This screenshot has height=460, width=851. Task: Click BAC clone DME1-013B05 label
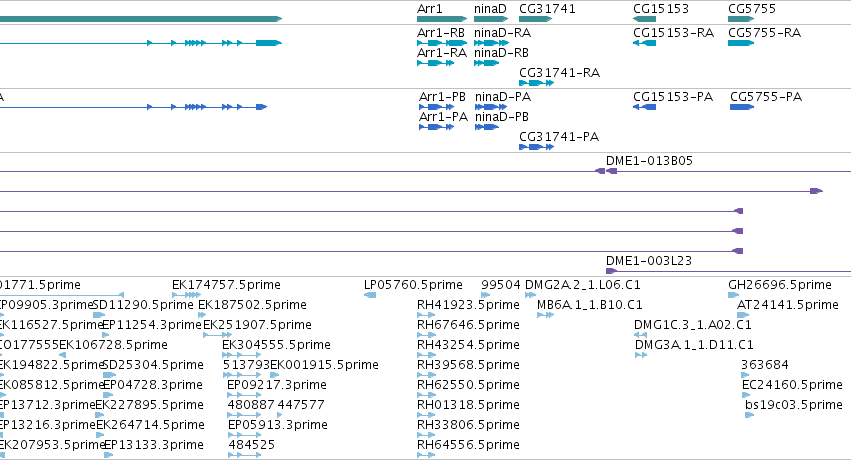point(649,161)
